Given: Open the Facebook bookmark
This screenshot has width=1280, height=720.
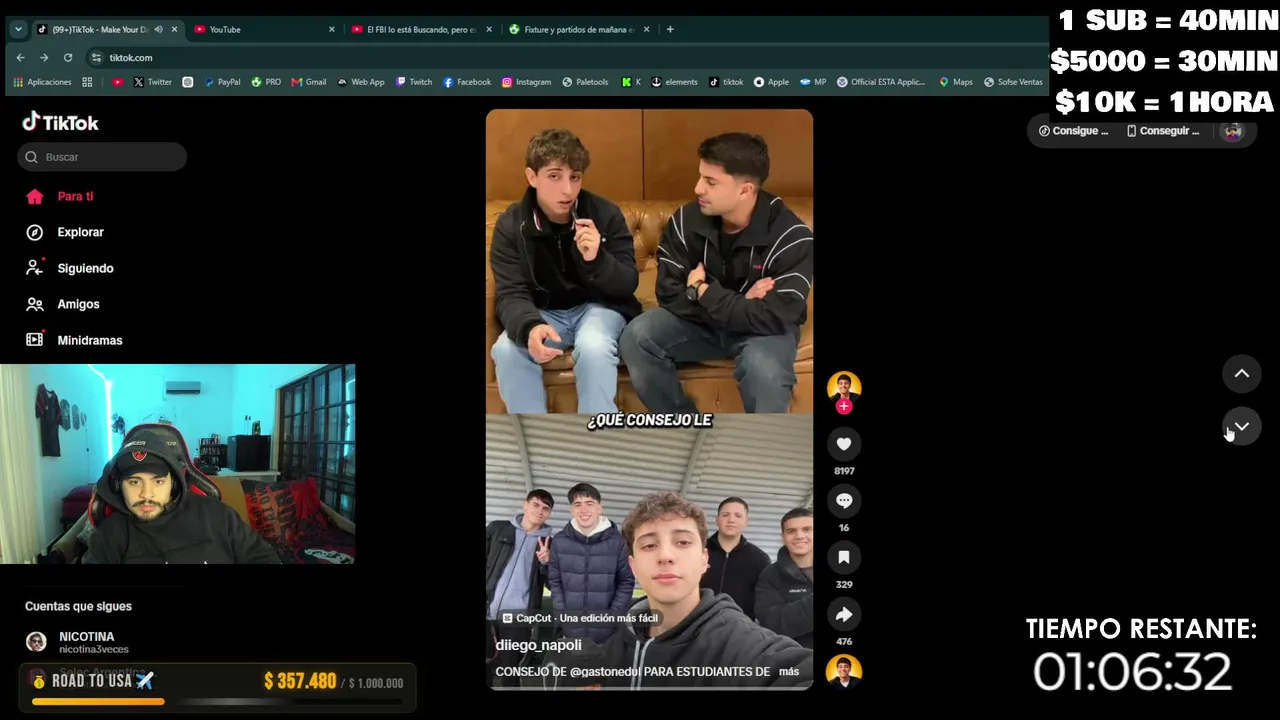Looking at the screenshot, I should (467, 82).
